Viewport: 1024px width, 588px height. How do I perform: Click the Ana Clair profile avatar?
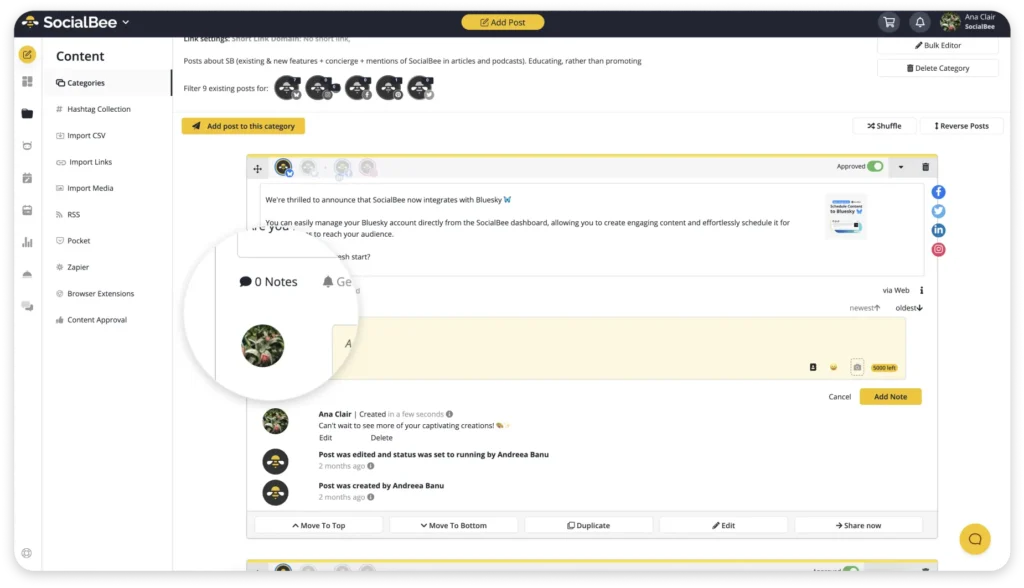(950, 22)
